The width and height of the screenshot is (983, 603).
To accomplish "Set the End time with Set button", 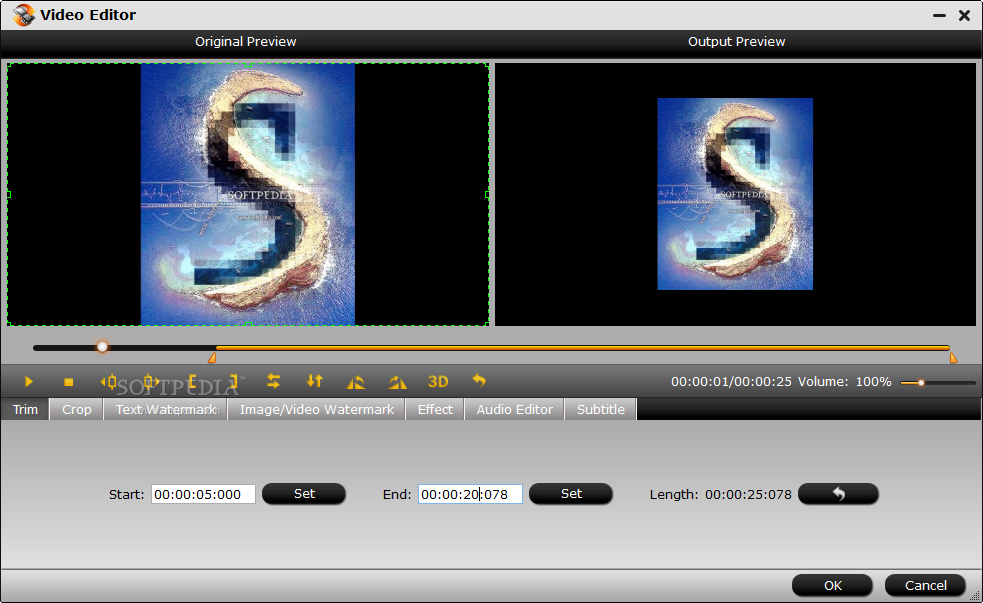I will click(x=571, y=493).
